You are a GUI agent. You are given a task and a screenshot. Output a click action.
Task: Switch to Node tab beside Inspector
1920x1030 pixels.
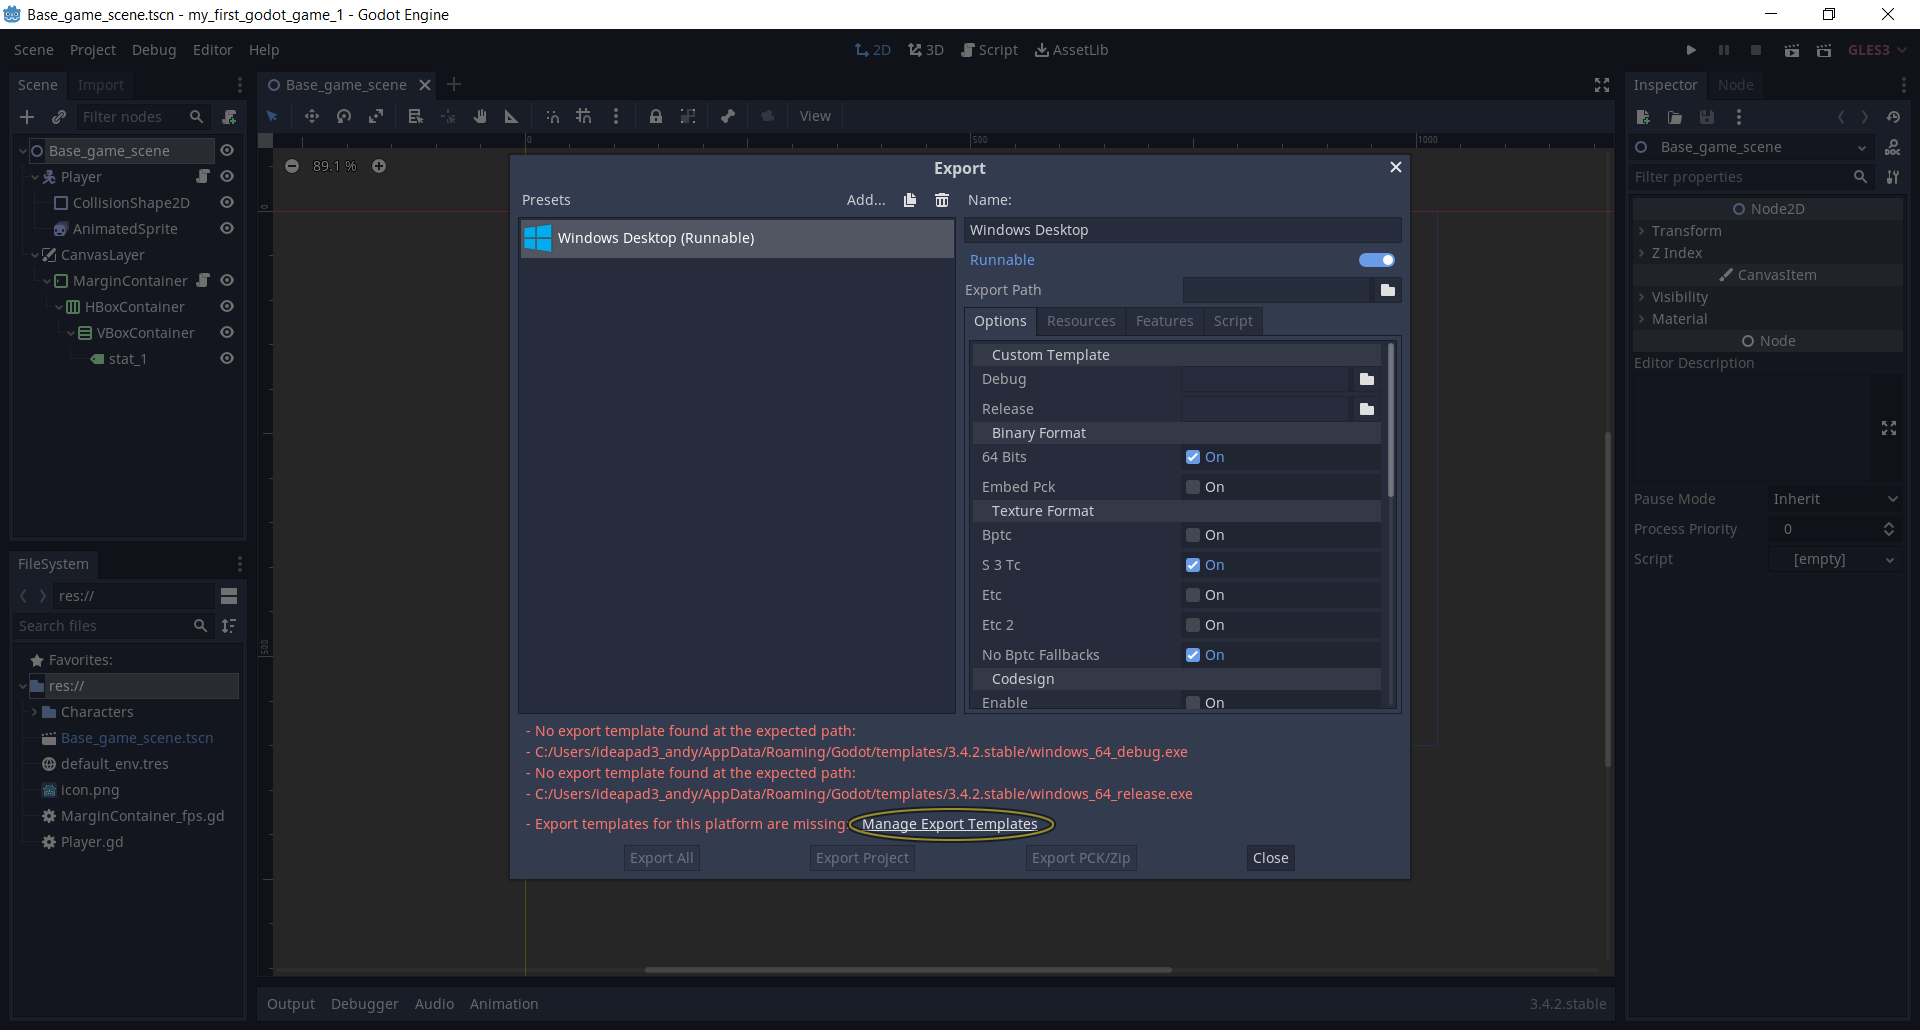click(x=1736, y=85)
